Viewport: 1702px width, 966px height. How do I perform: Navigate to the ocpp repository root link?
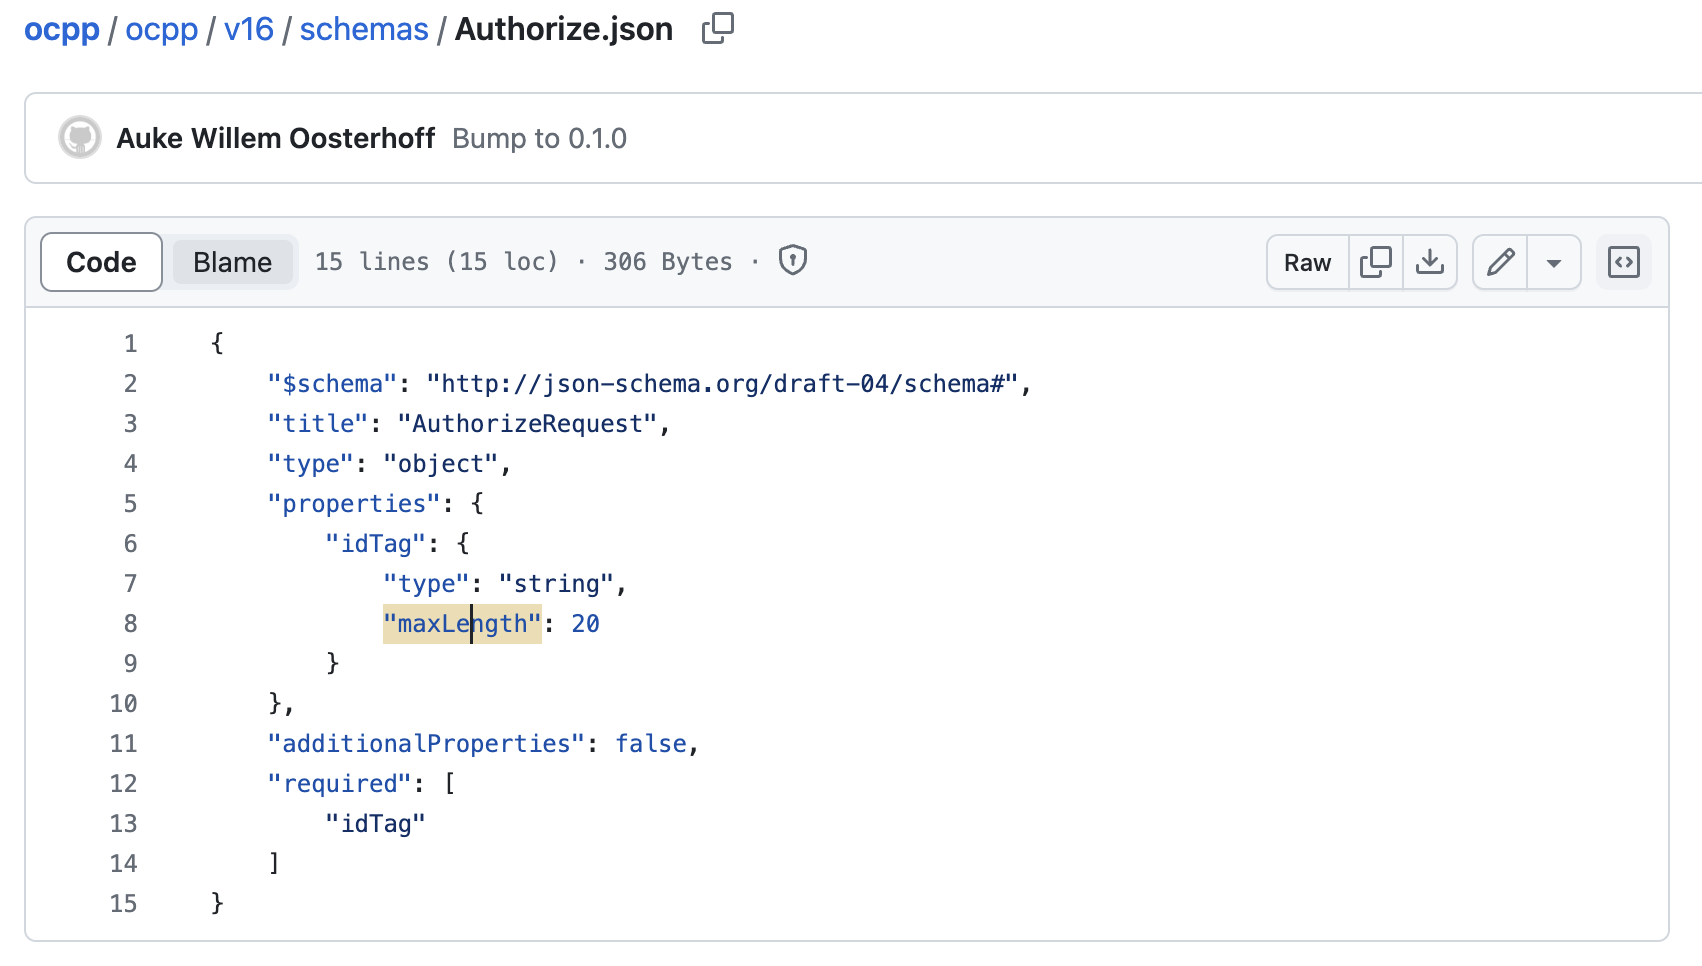[62, 29]
